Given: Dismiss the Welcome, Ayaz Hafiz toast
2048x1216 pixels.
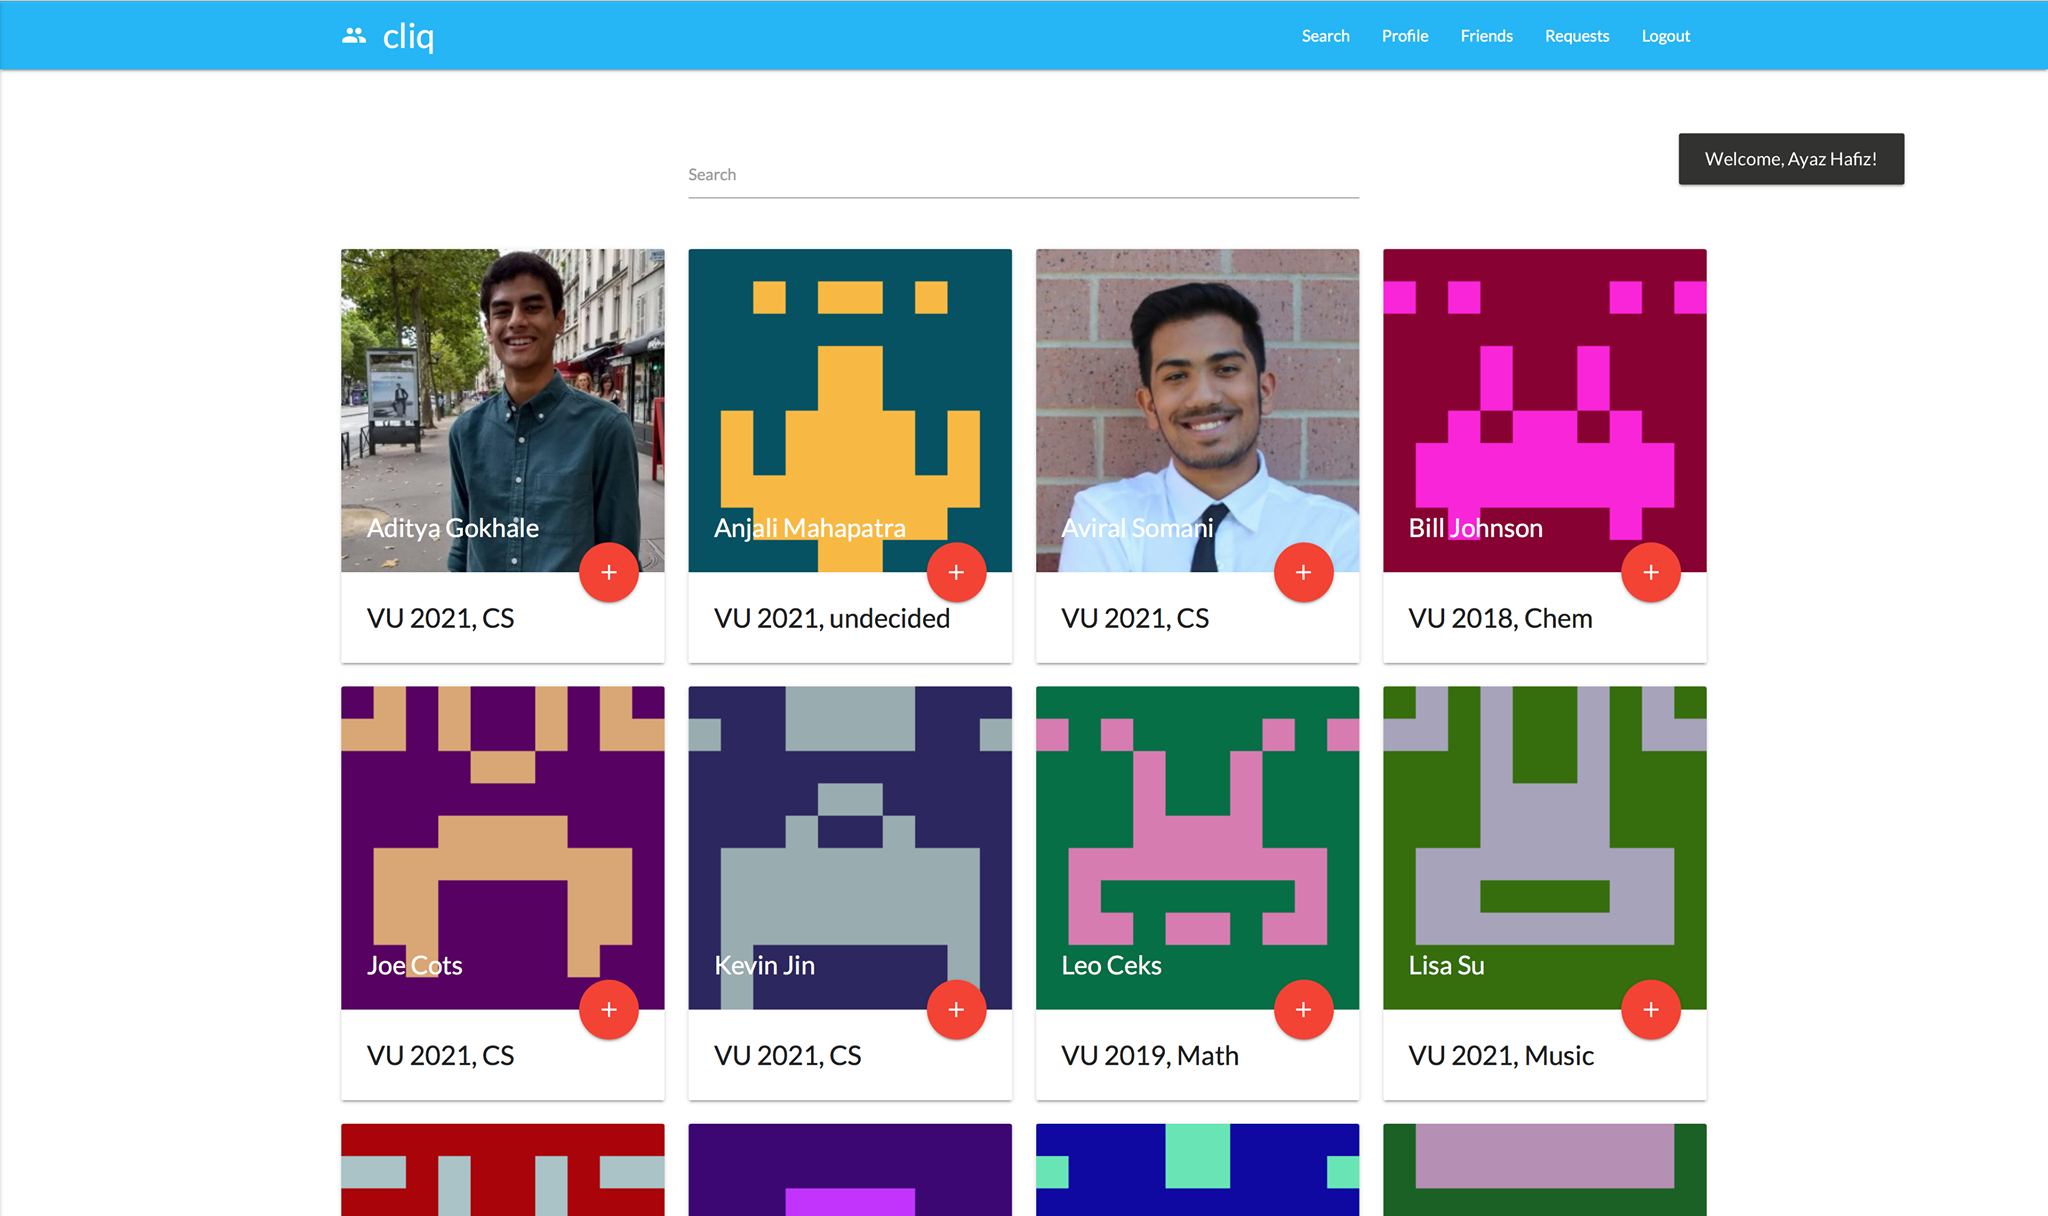Looking at the screenshot, I should tap(1790, 159).
